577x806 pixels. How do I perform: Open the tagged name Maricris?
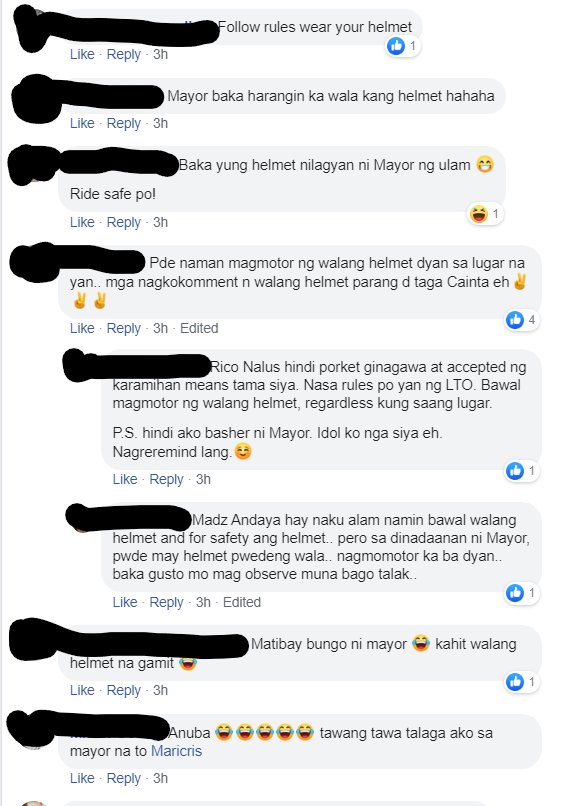click(x=176, y=751)
